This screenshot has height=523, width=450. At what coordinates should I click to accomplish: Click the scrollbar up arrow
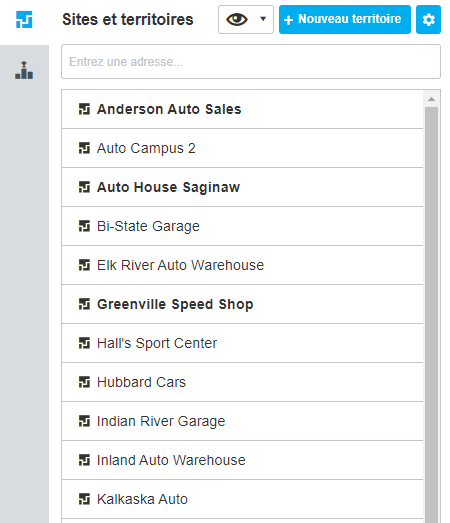click(x=431, y=99)
